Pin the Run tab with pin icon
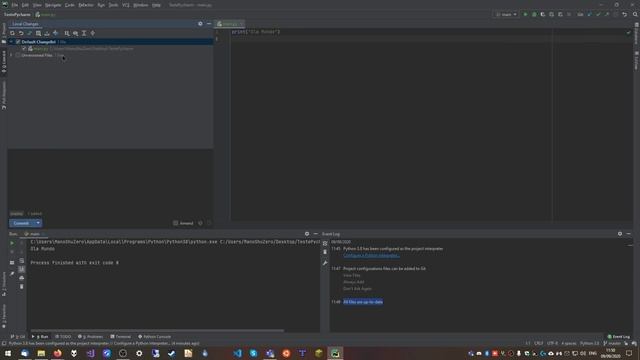Screen dimensions: 640x360 (x=12, y=273)
